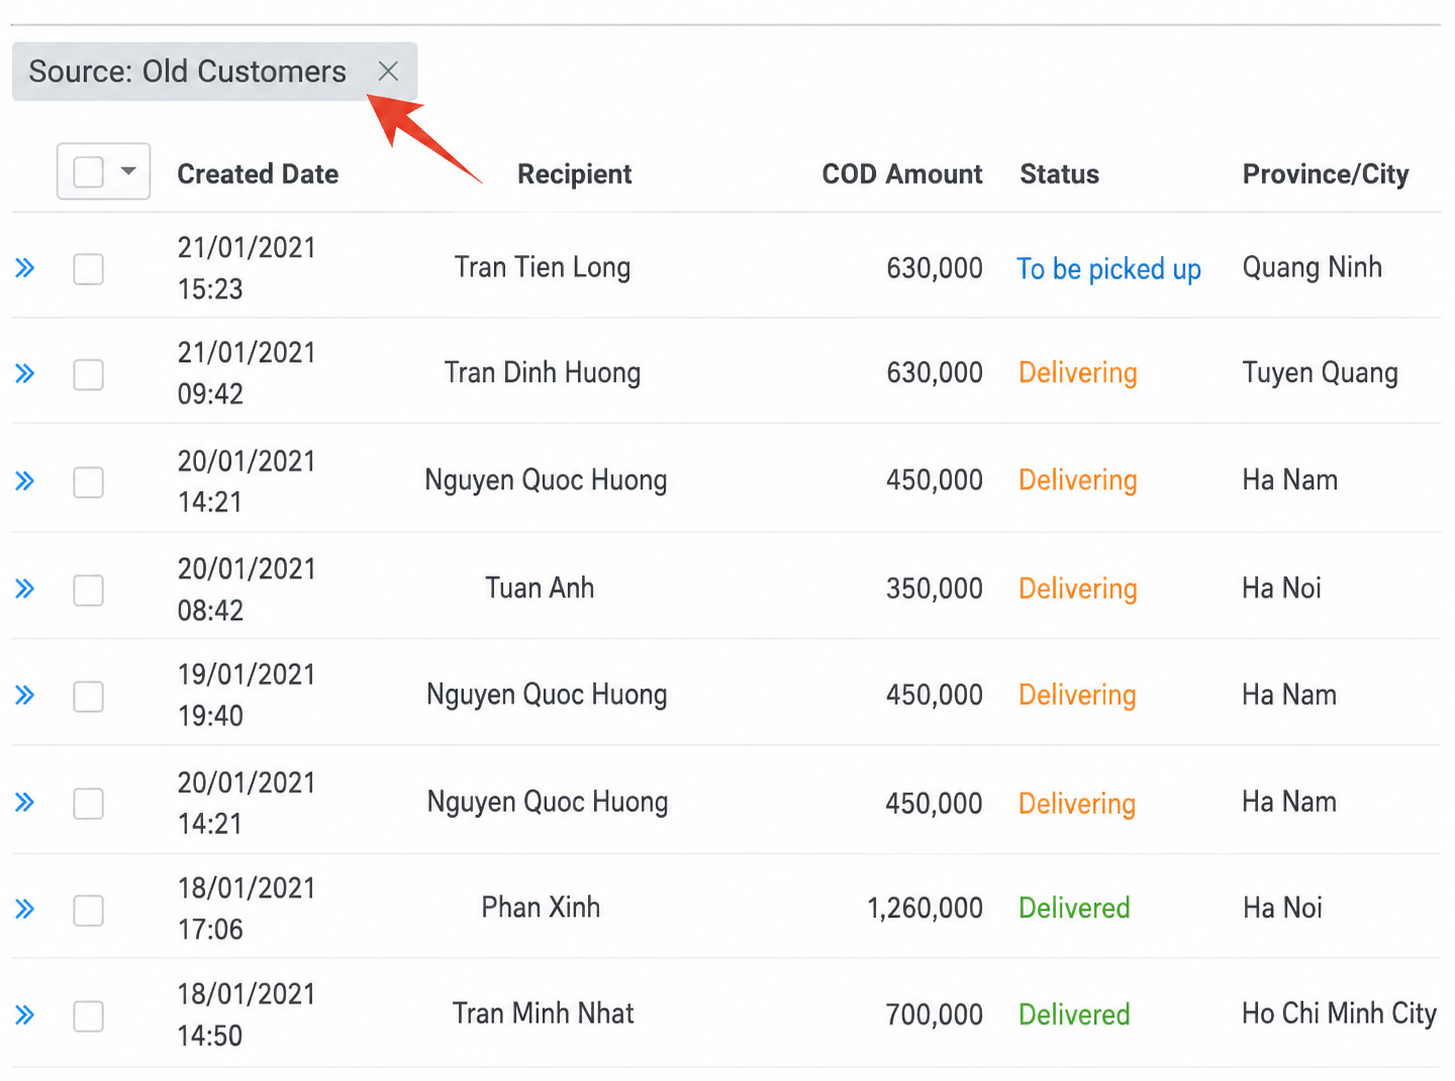1455x1081 pixels.
Task: Expand the 19/01/2021 19:40 order row
Action: 25,695
